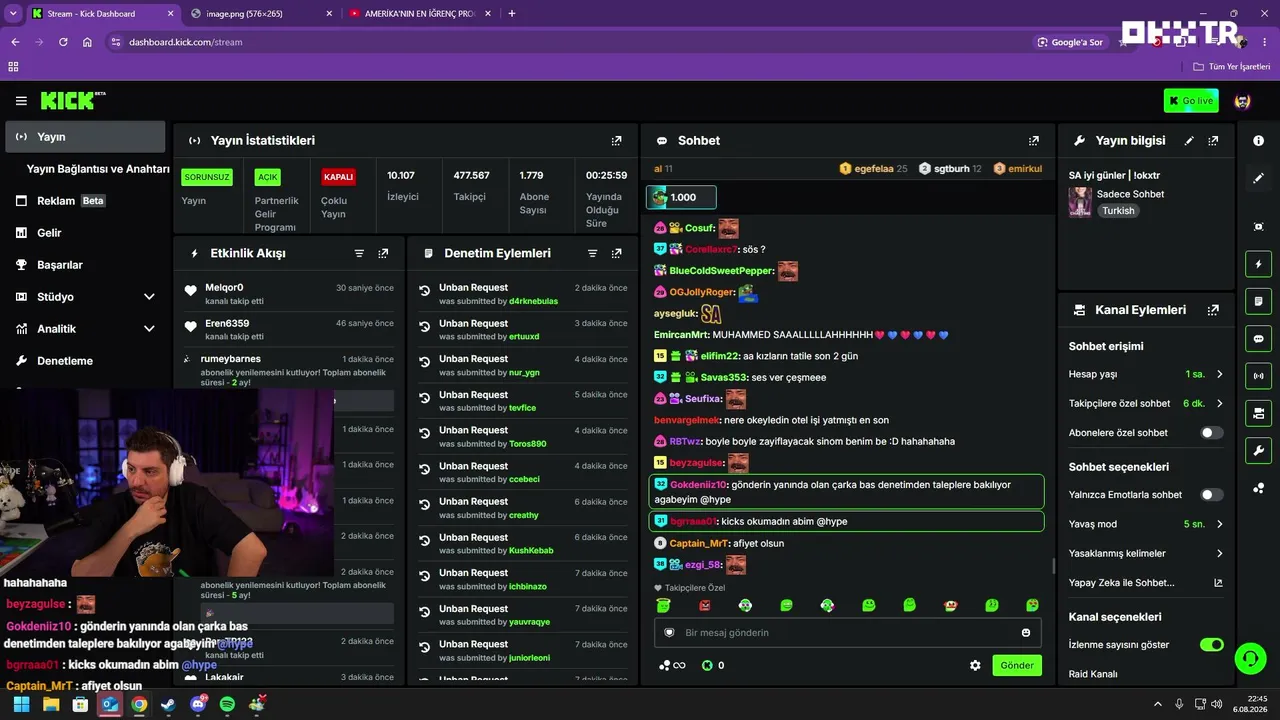Expand the Stüdyo sidebar section

click(x=149, y=297)
